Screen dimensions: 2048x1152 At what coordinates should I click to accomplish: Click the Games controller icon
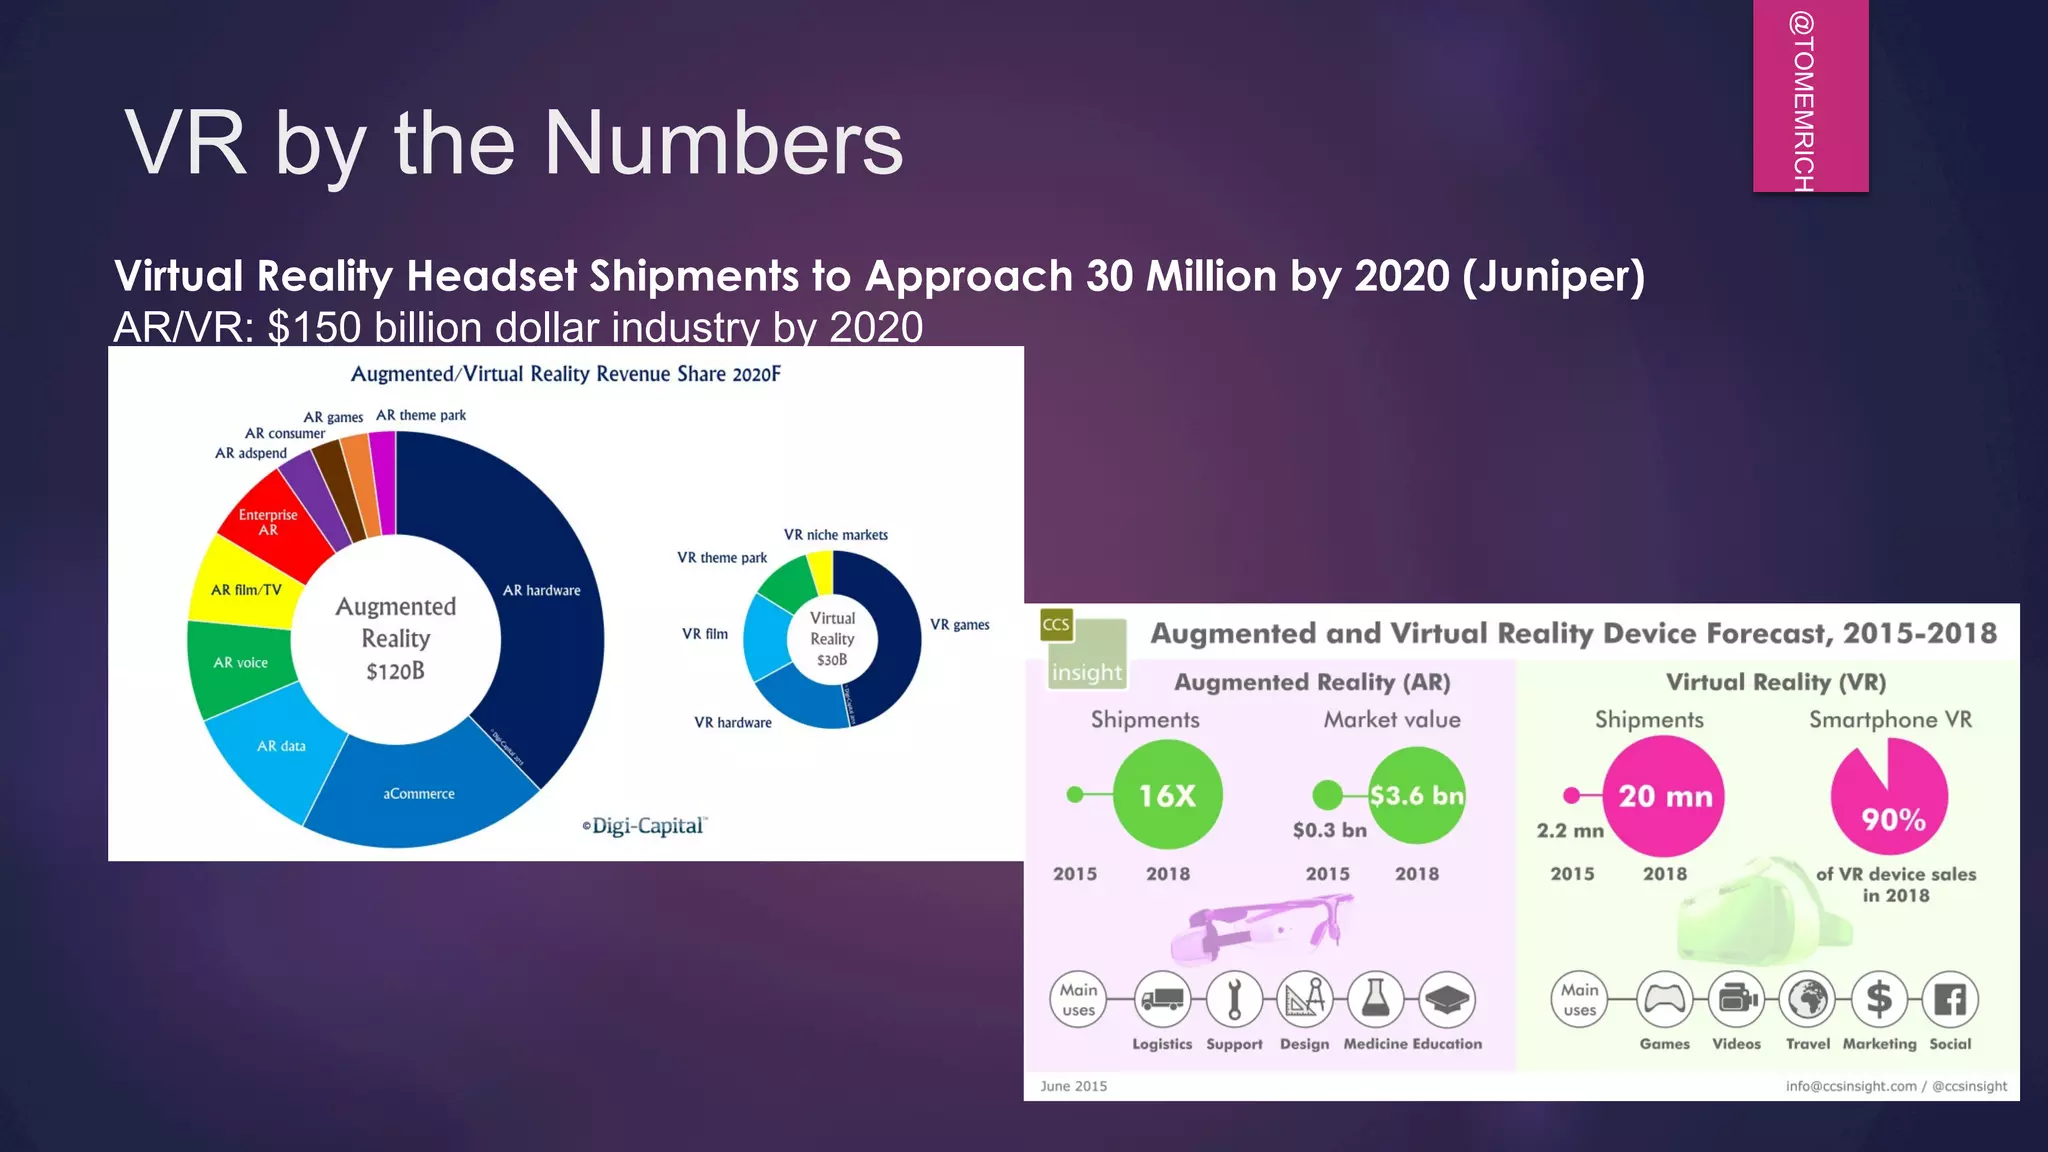point(1665,999)
